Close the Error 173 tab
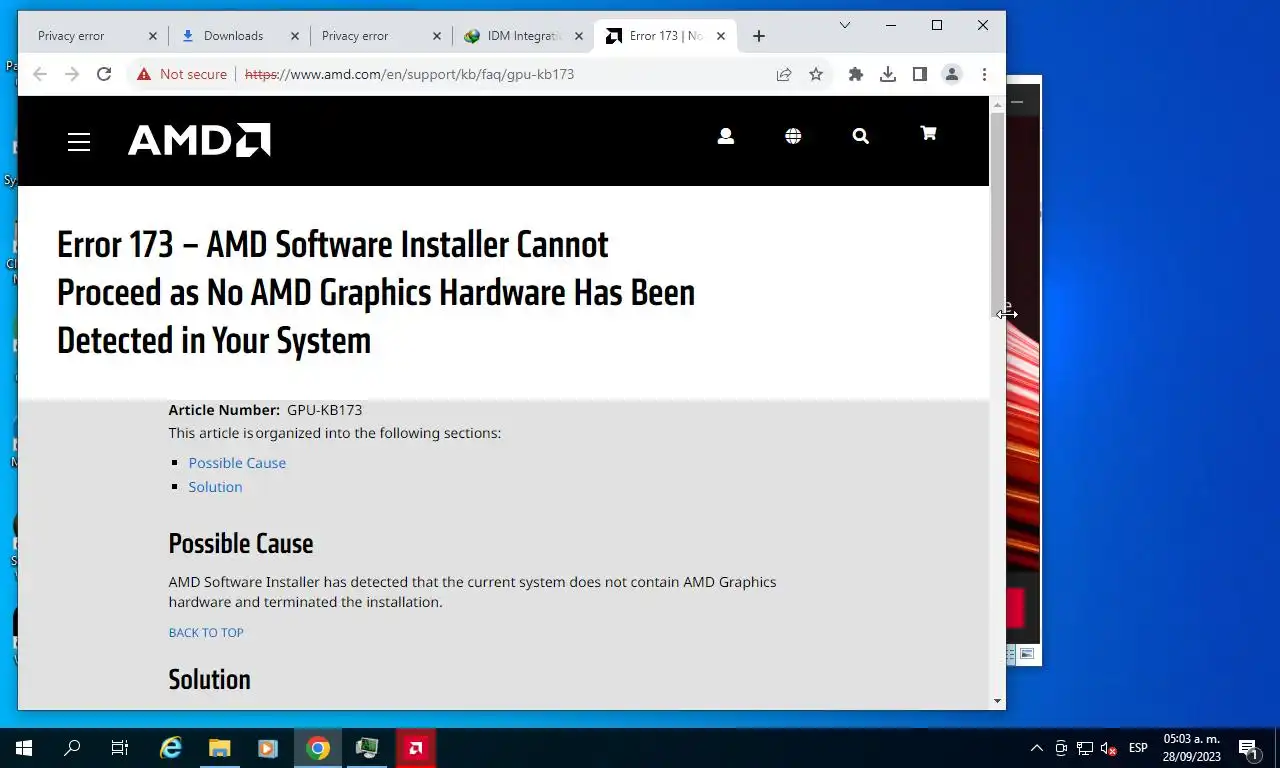This screenshot has height=768, width=1280. pos(721,36)
